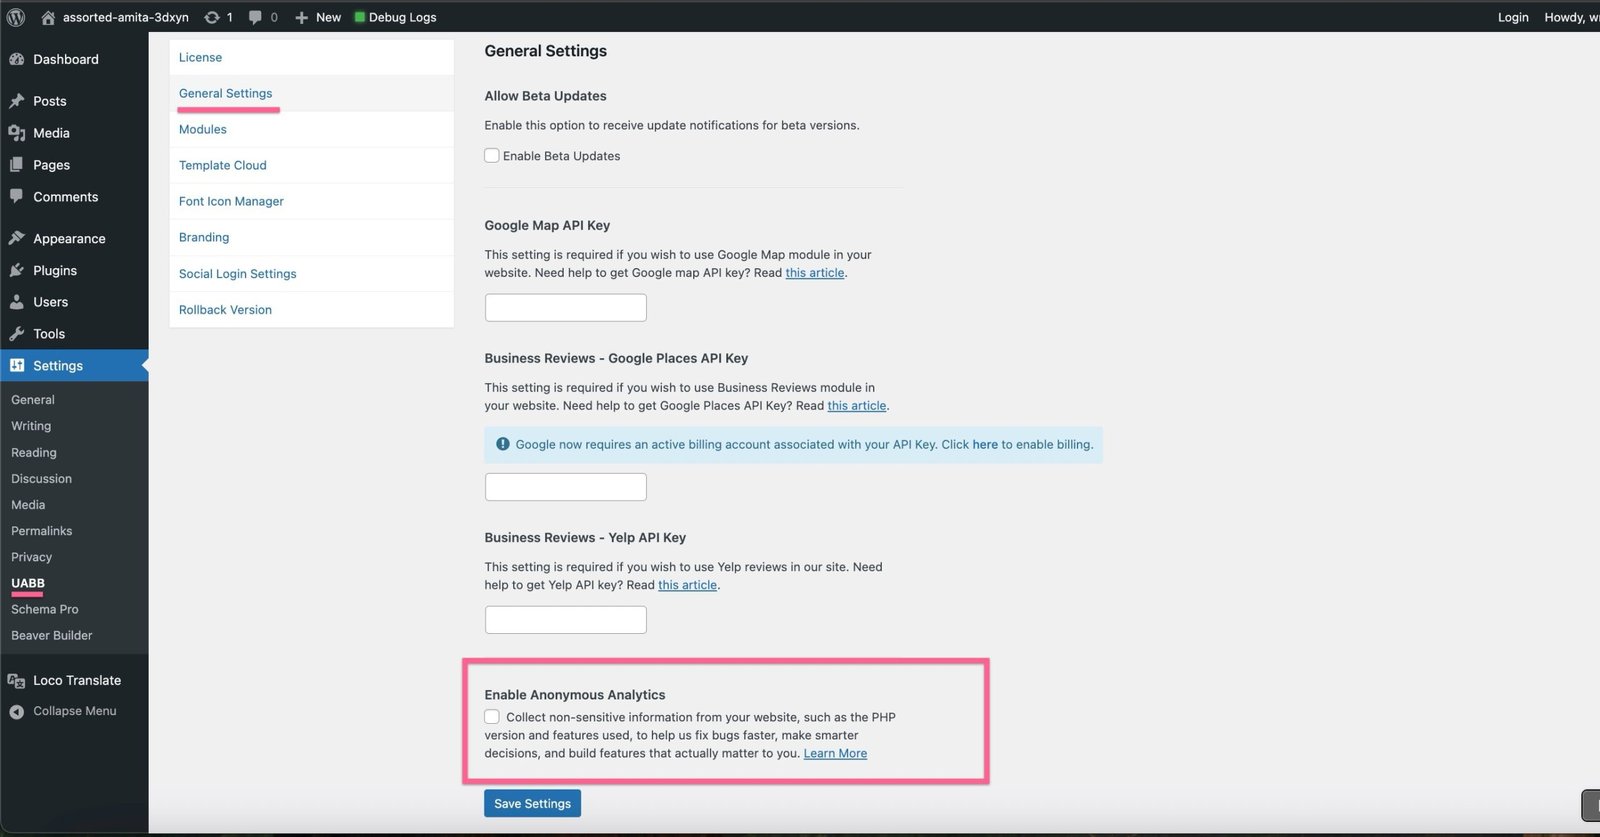Click the Dashboard gauge icon
The width and height of the screenshot is (1600, 837).
pos(17,59)
